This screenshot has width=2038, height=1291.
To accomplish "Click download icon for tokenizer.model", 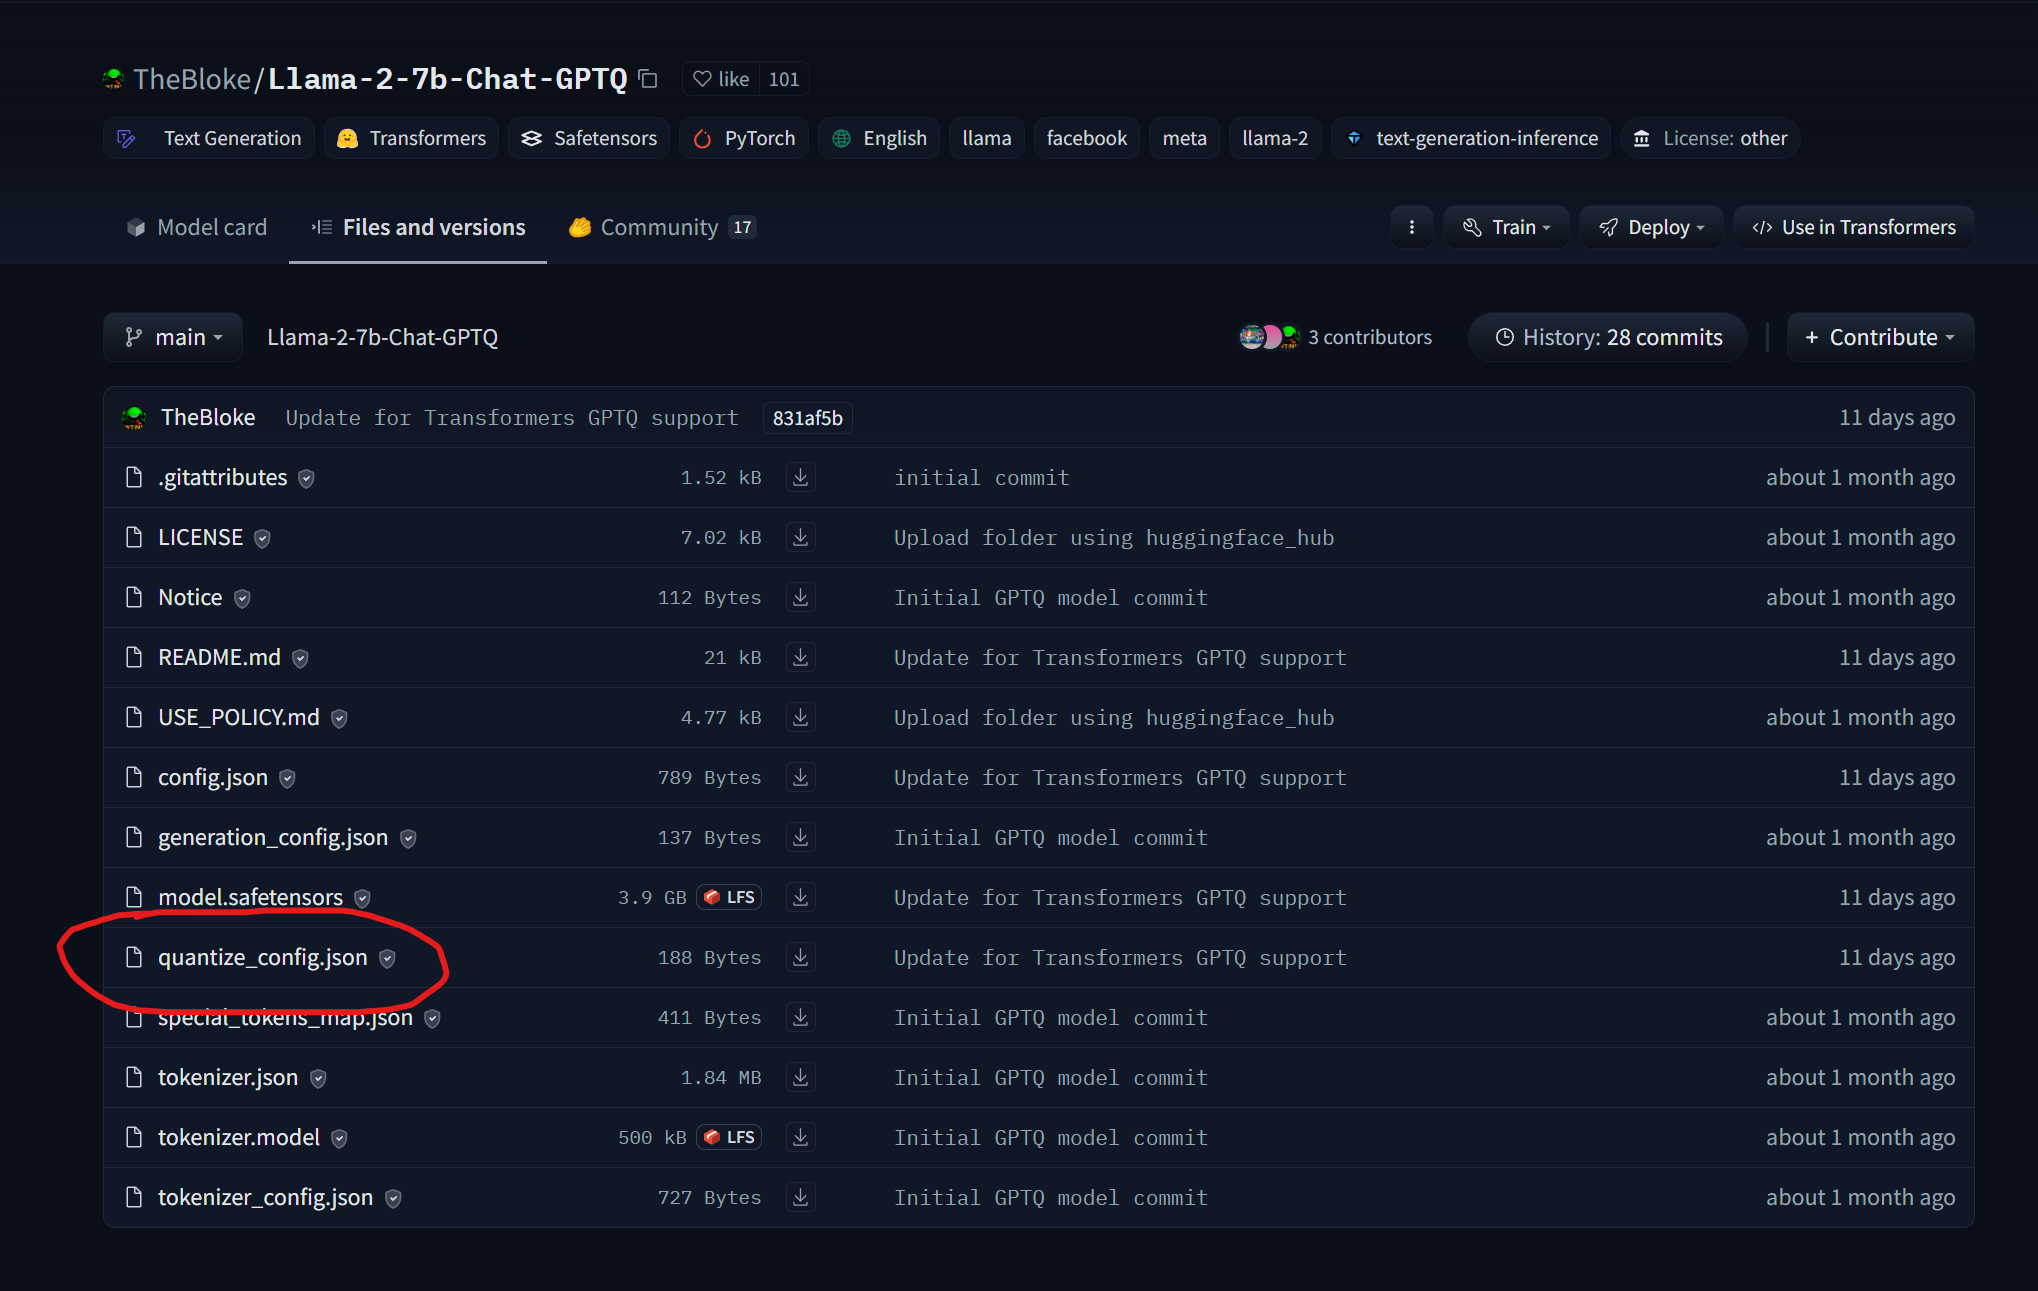I will pos(800,1137).
